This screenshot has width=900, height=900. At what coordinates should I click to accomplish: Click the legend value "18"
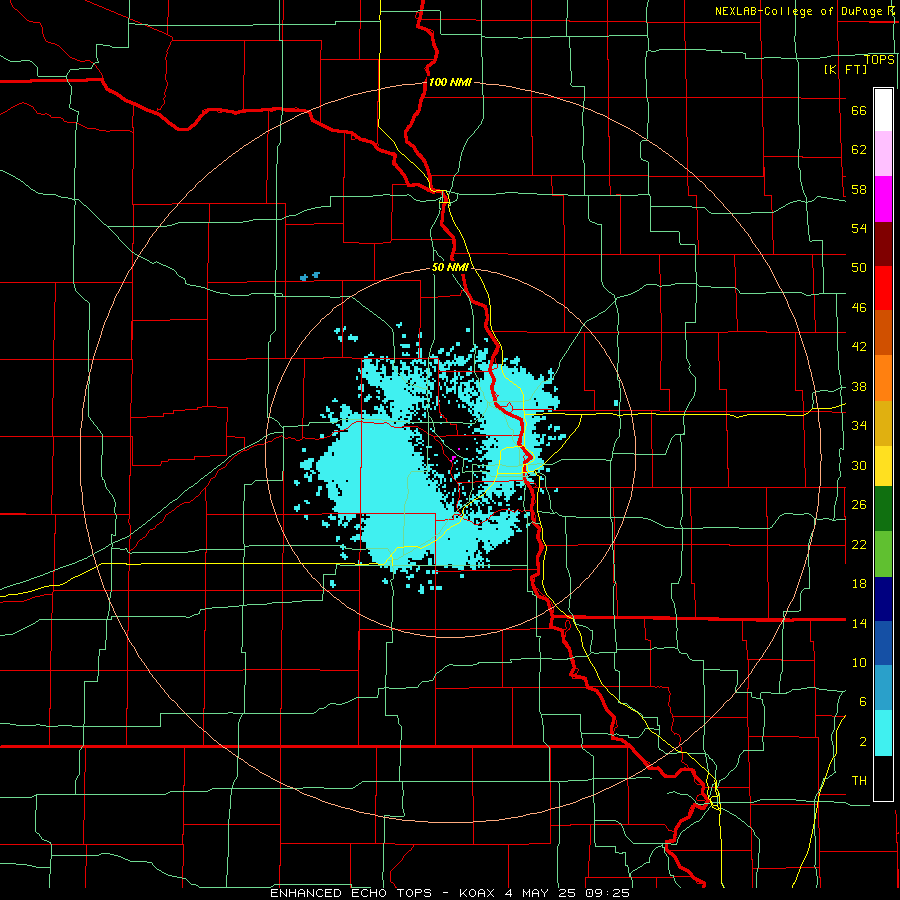[859, 584]
